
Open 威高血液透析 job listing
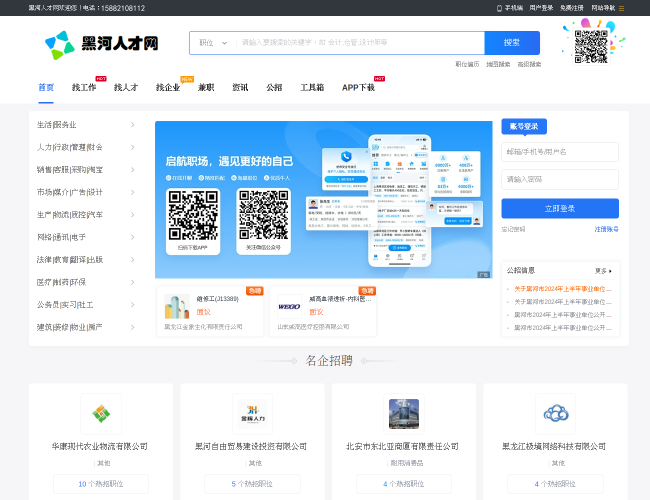click(340, 299)
